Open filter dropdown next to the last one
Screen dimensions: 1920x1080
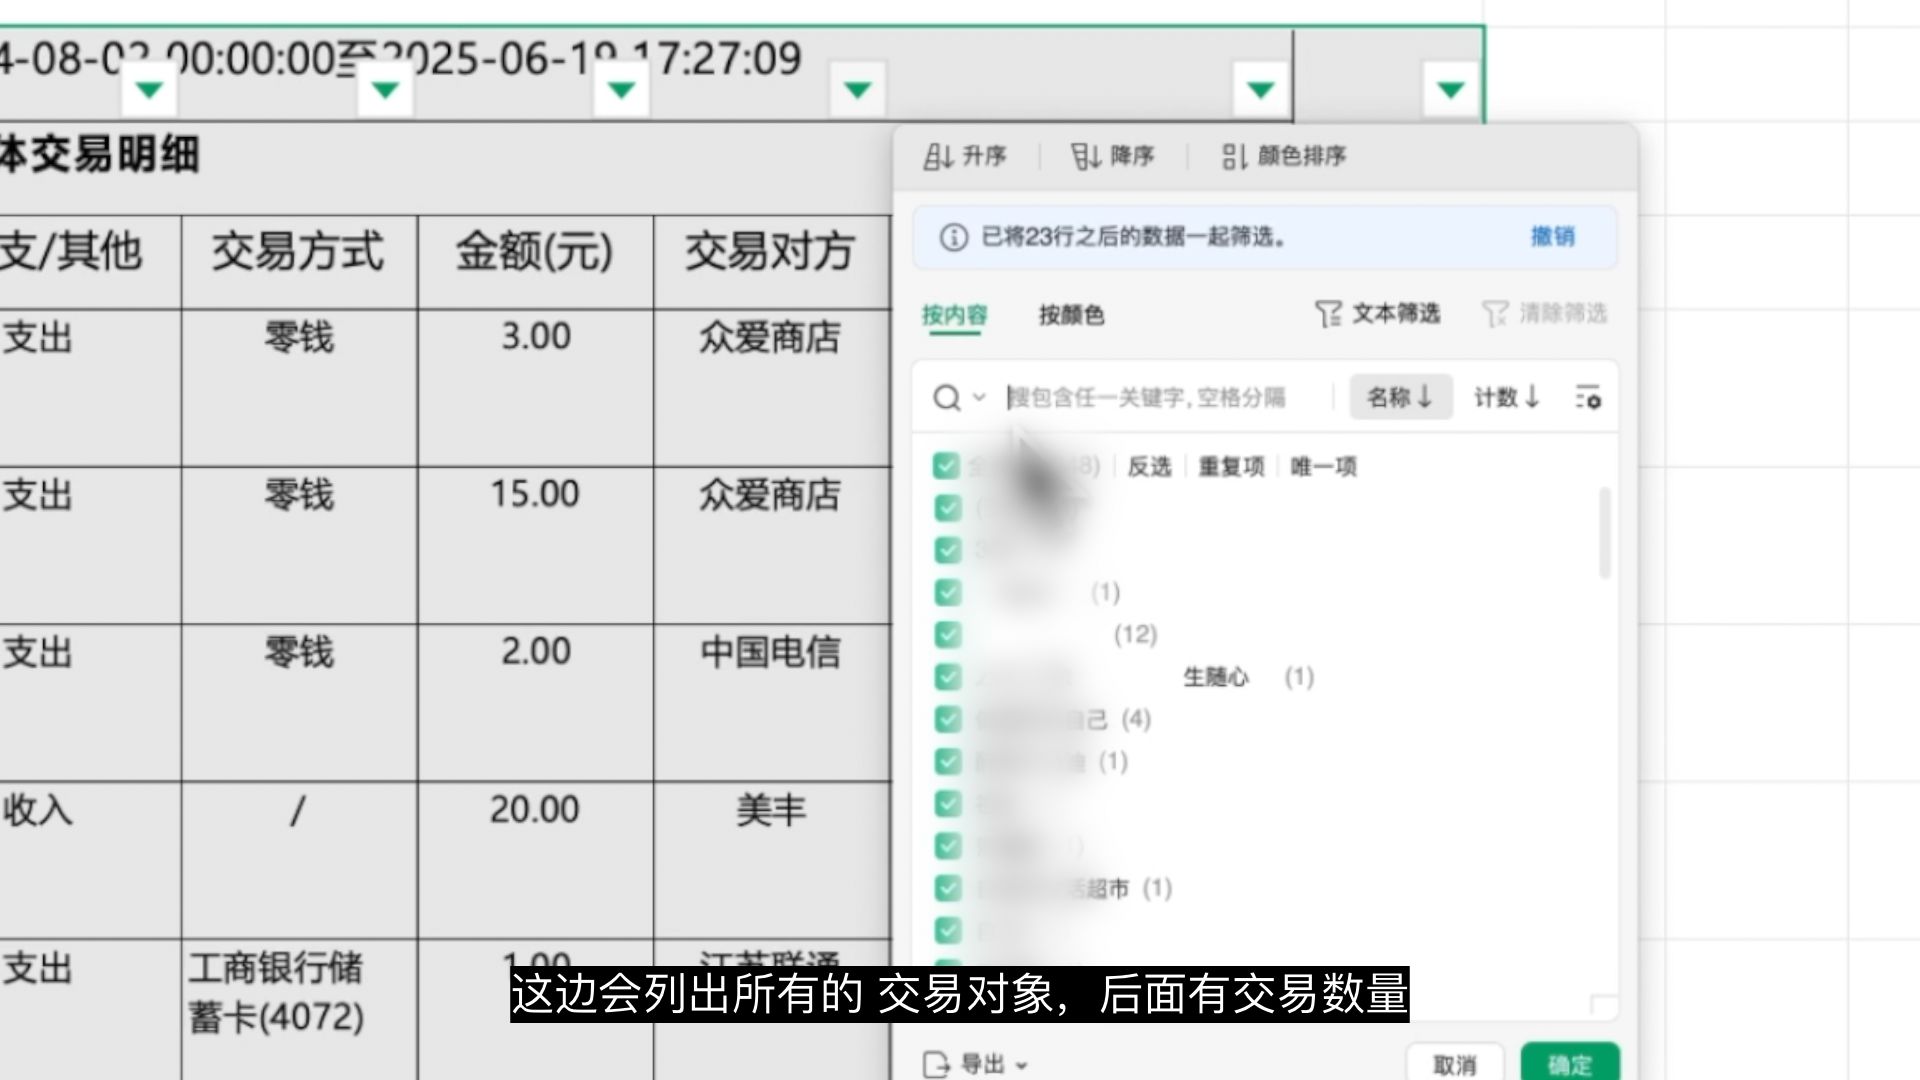click(x=1260, y=90)
